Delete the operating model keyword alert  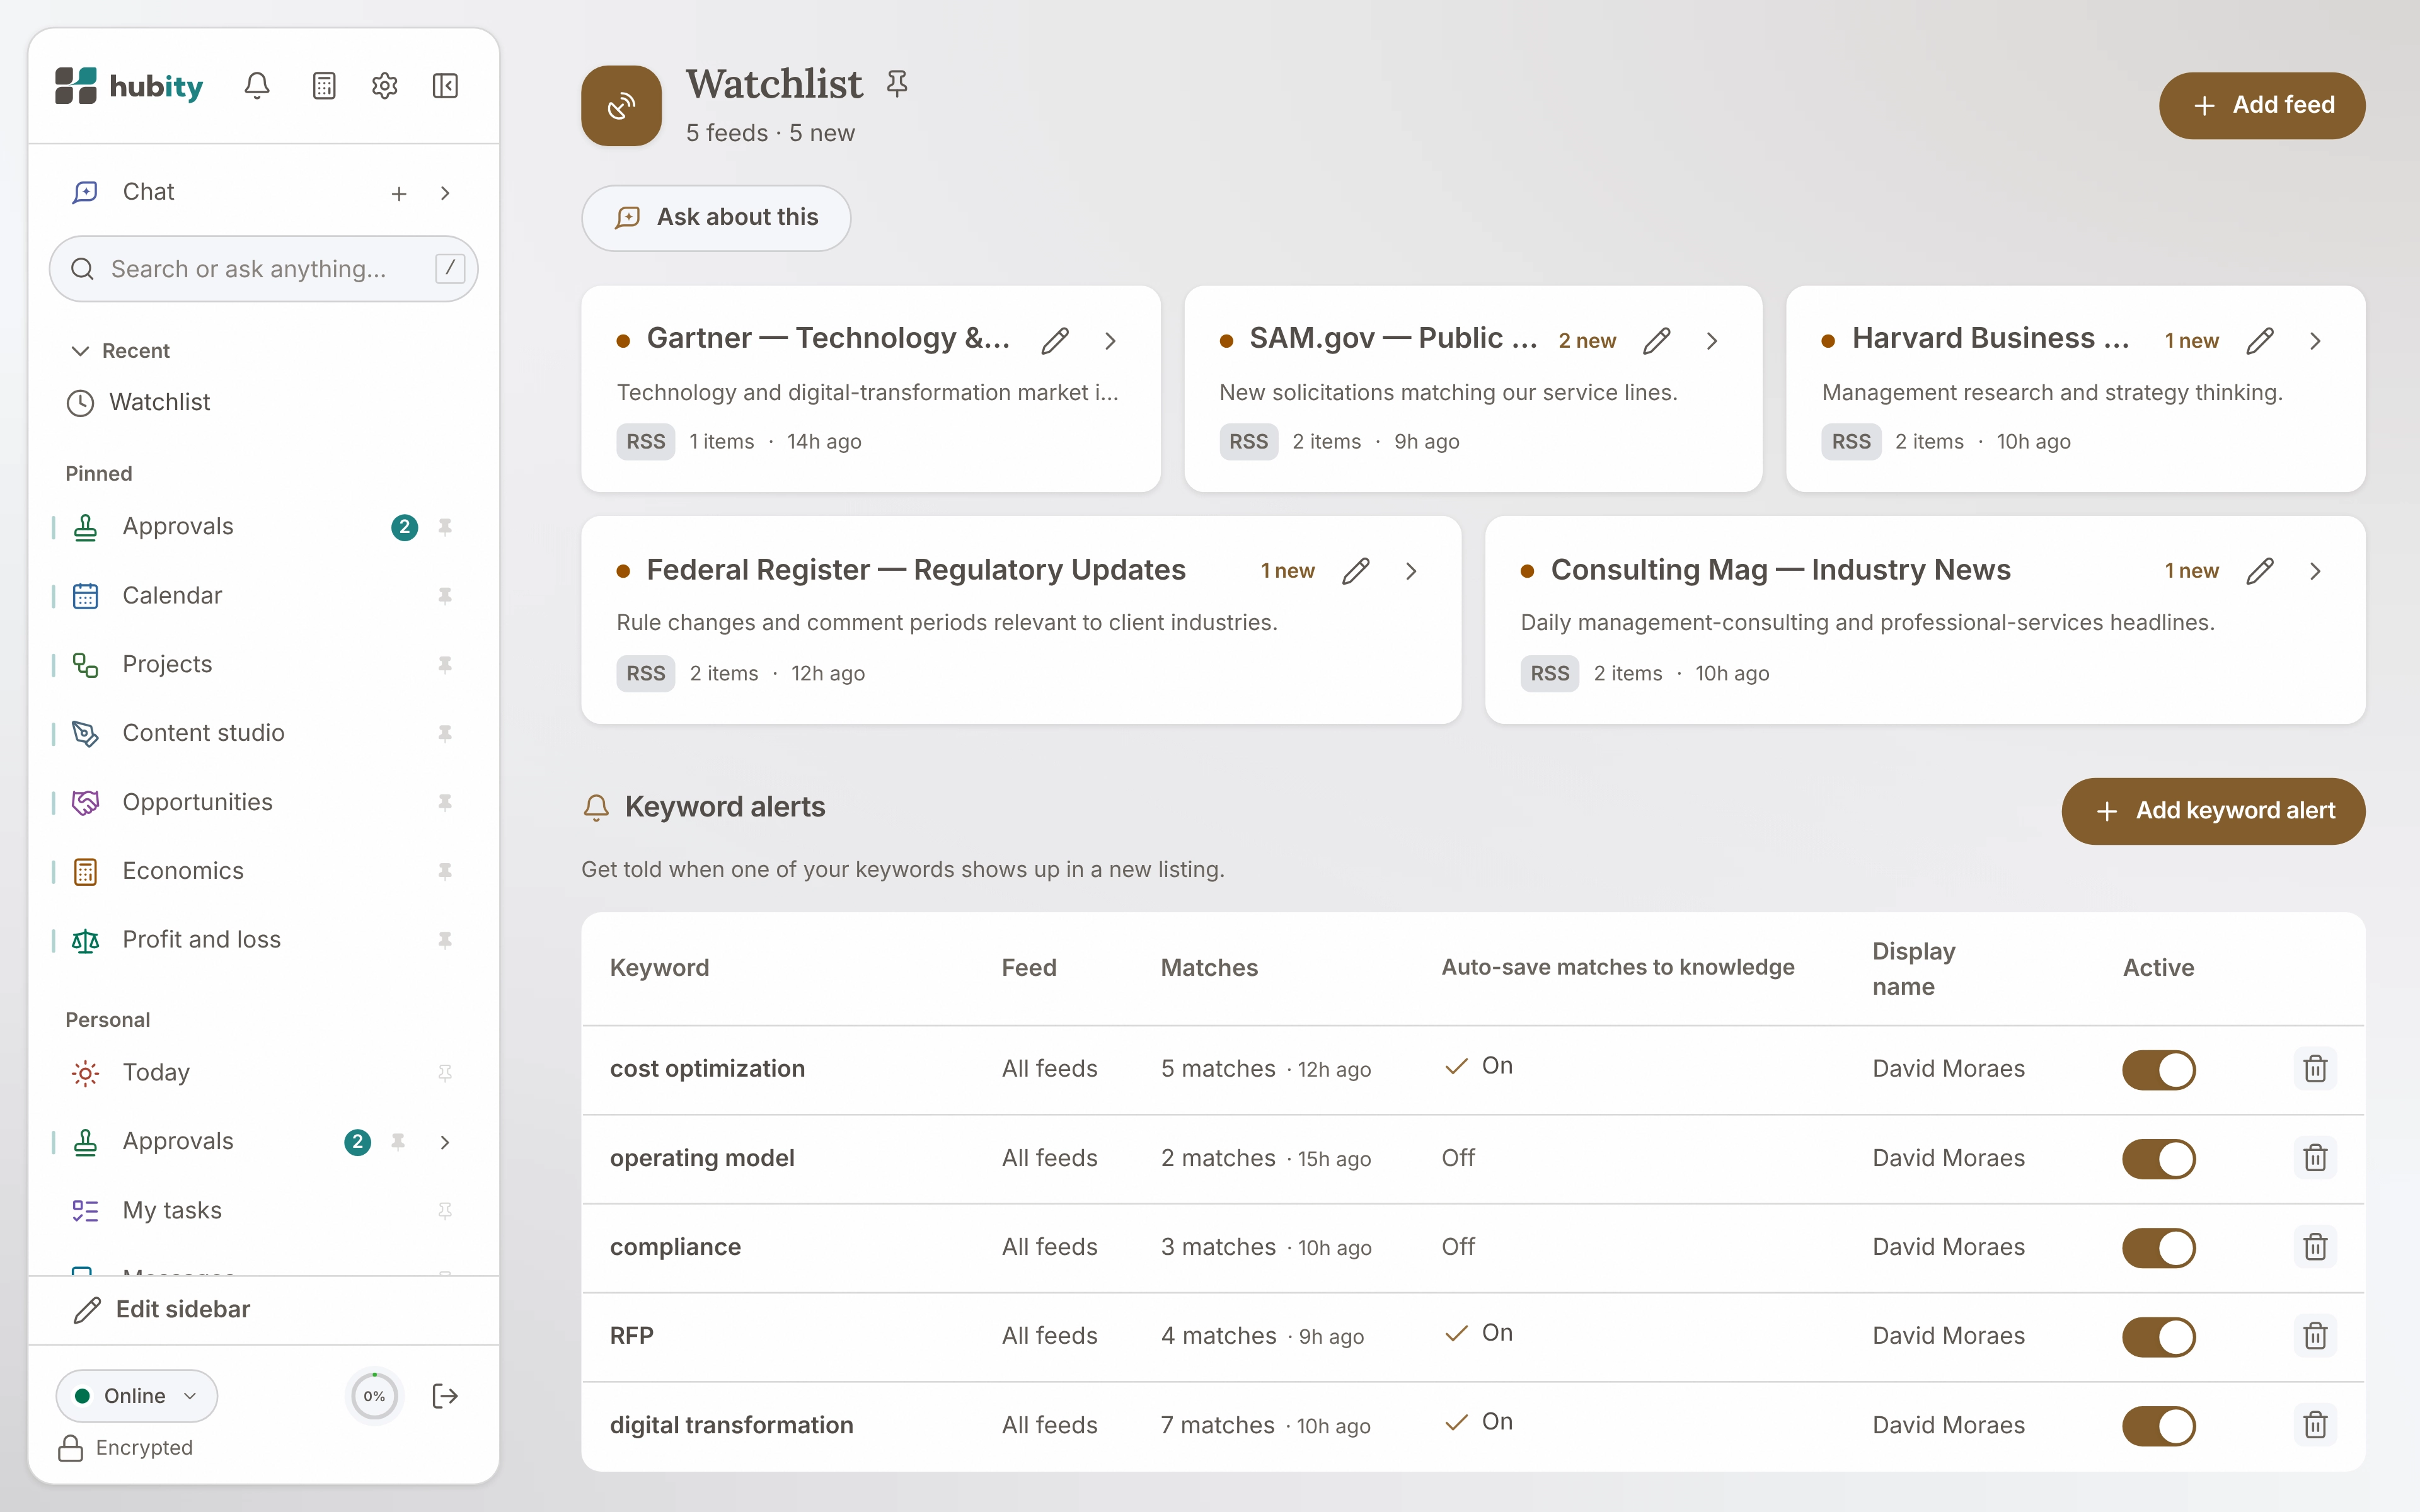(x=2315, y=1158)
